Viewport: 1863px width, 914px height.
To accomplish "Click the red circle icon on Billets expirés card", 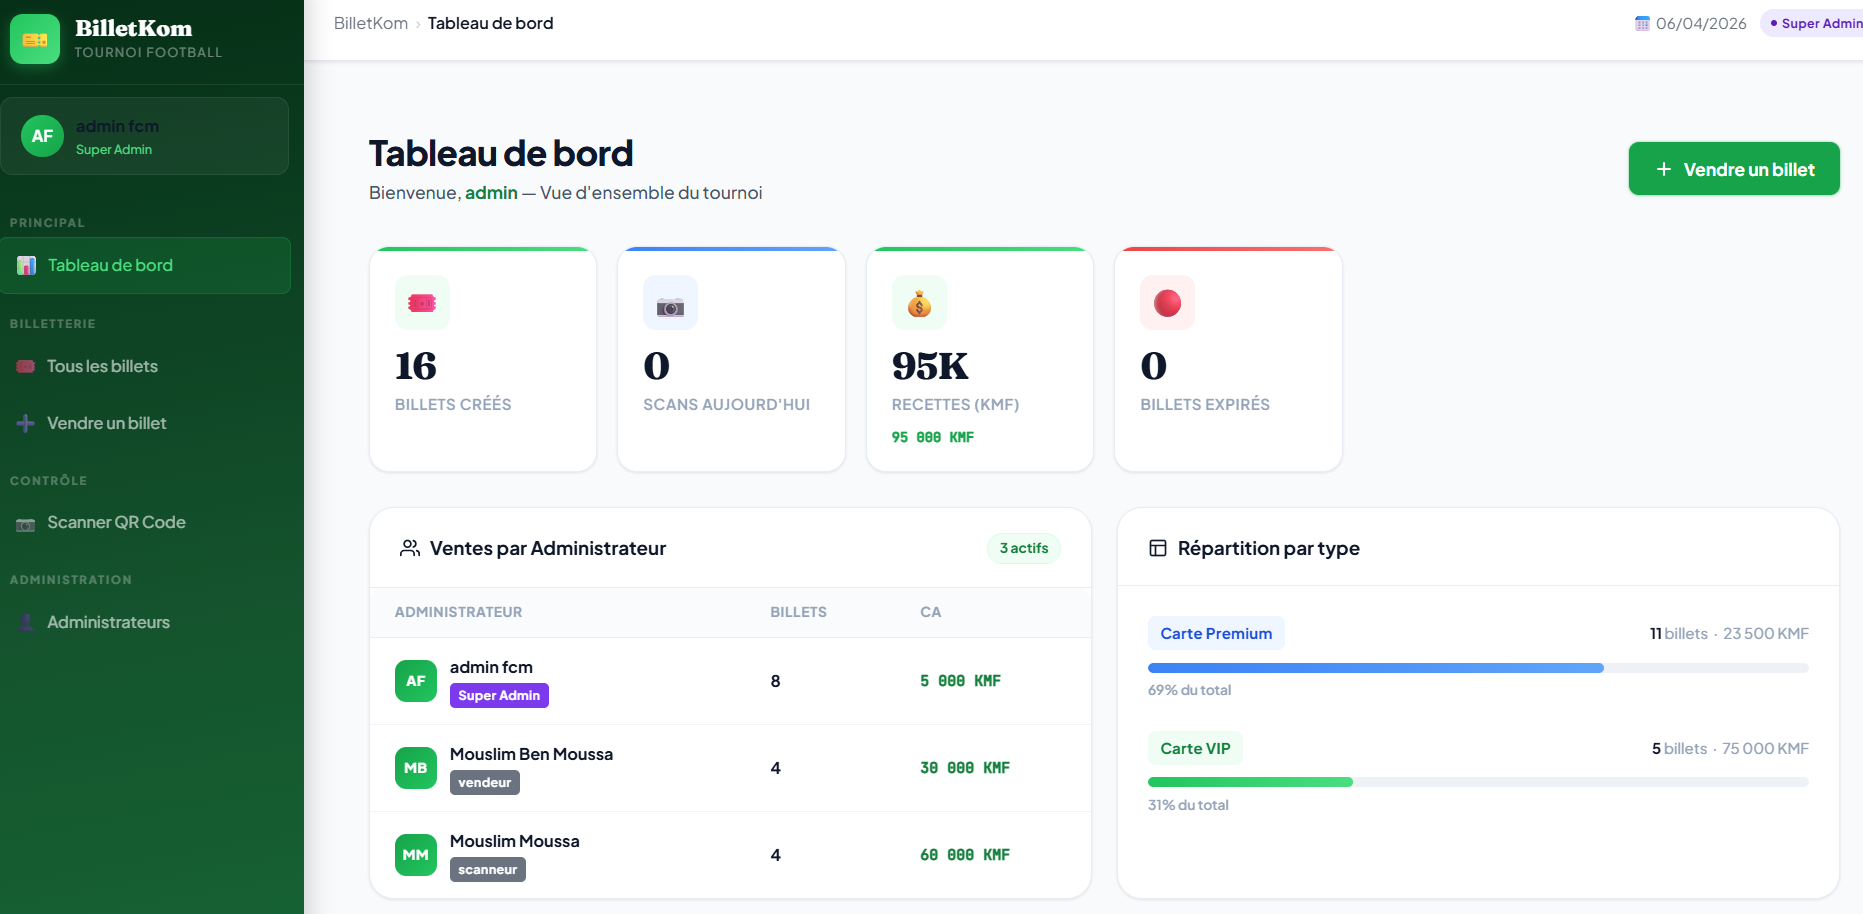I will (x=1167, y=303).
